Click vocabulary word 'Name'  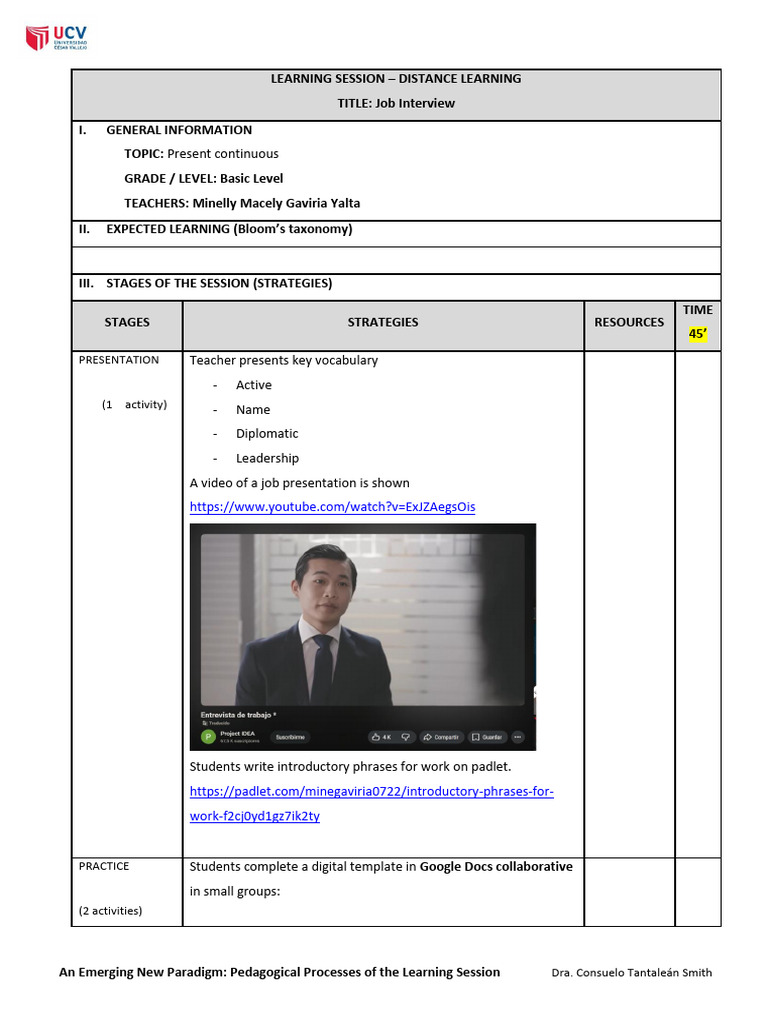click(253, 409)
